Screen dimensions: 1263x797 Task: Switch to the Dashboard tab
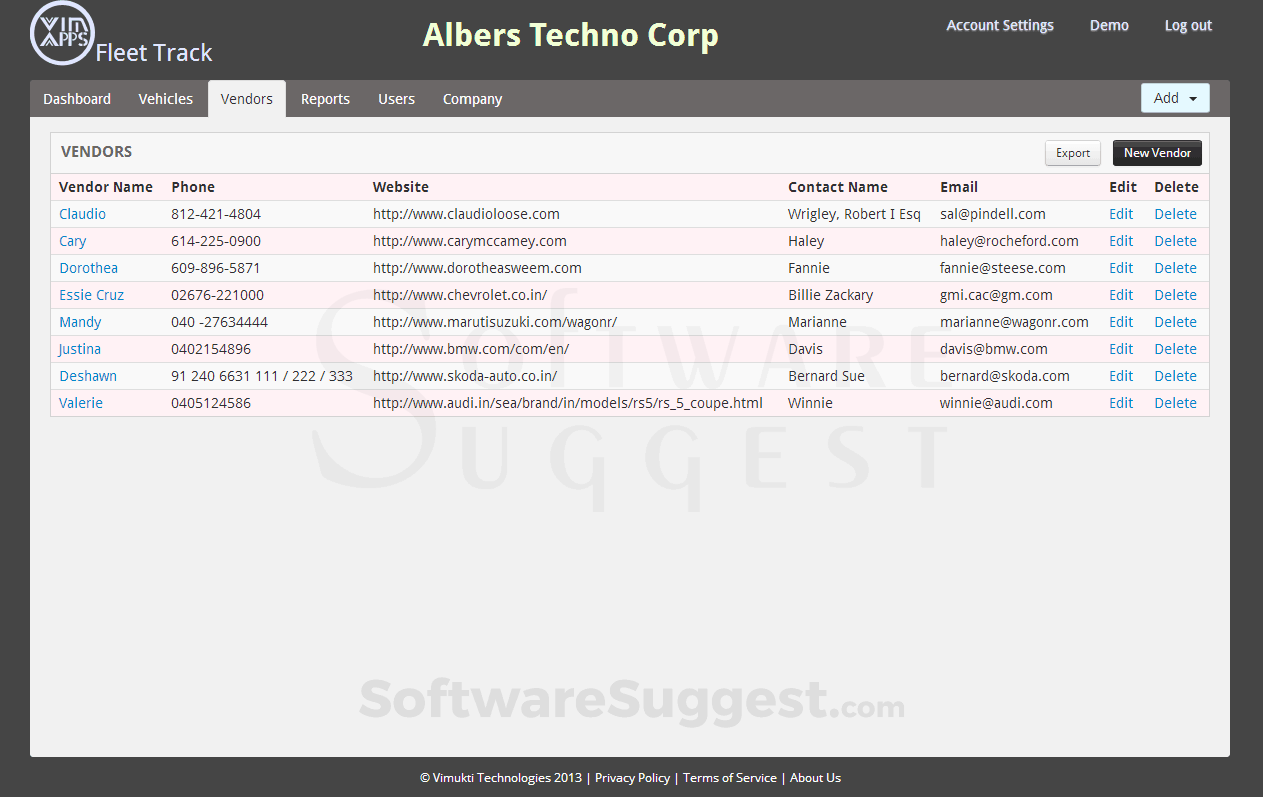(77, 99)
